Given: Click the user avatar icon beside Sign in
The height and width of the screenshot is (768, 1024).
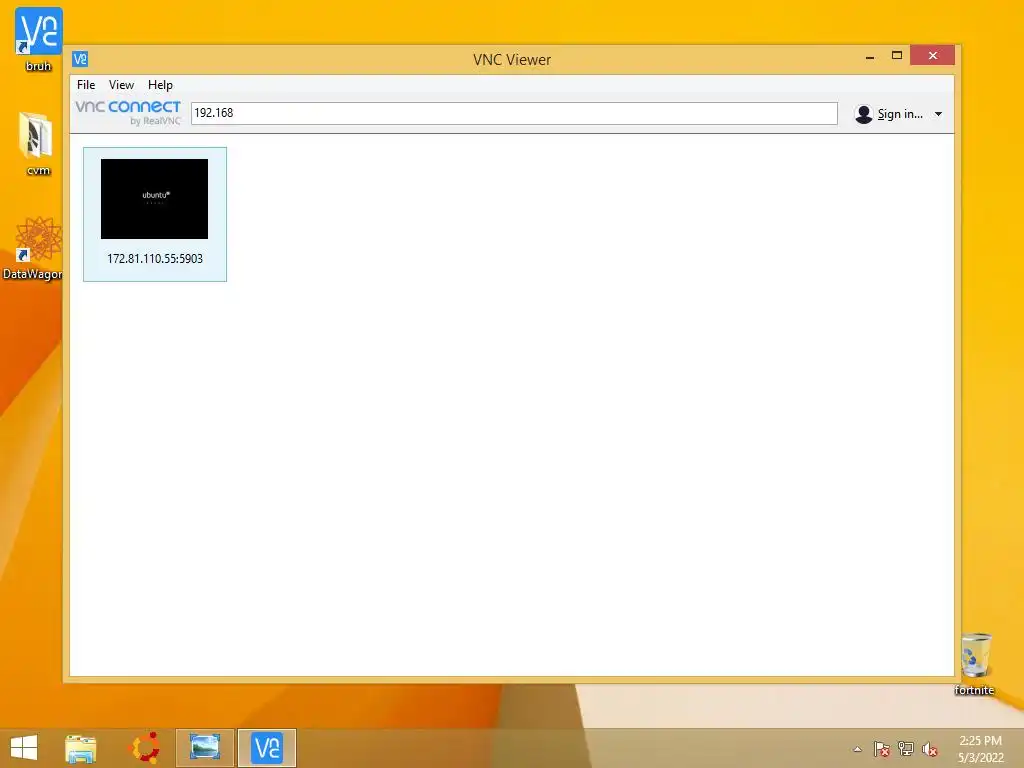Looking at the screenshot, I should [863, 114].
